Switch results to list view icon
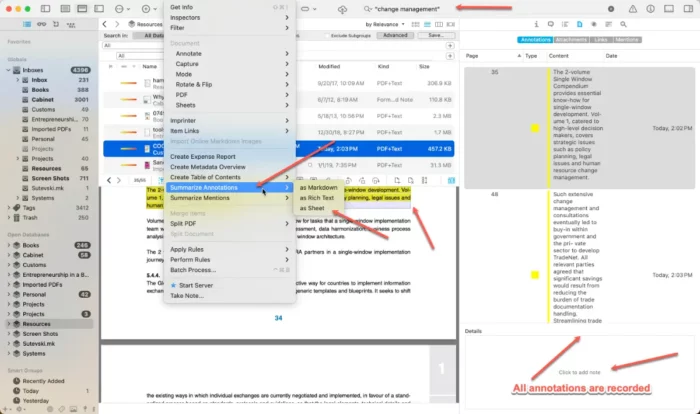The image size is (700, 414). [x=427, y=24]
